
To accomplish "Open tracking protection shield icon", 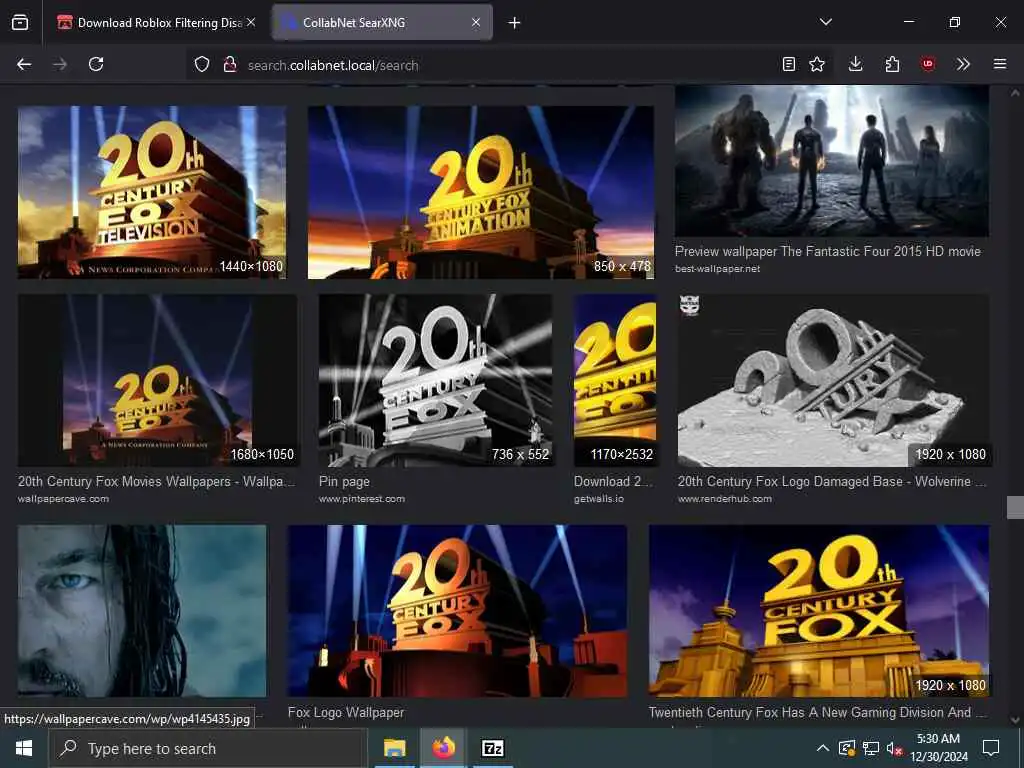I will 202,65.
